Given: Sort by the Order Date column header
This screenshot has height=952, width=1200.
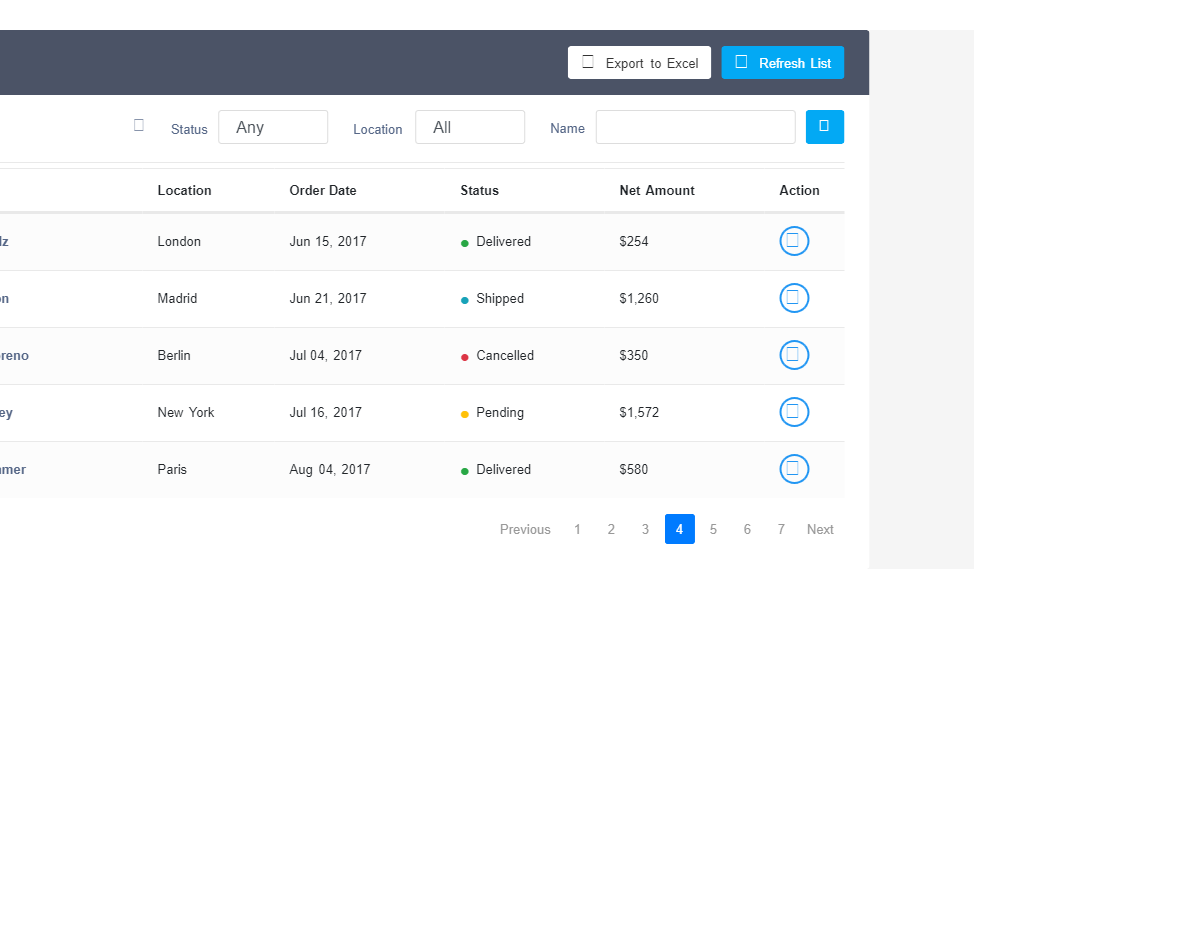Looking at the screenshot, I should (323, 190).
